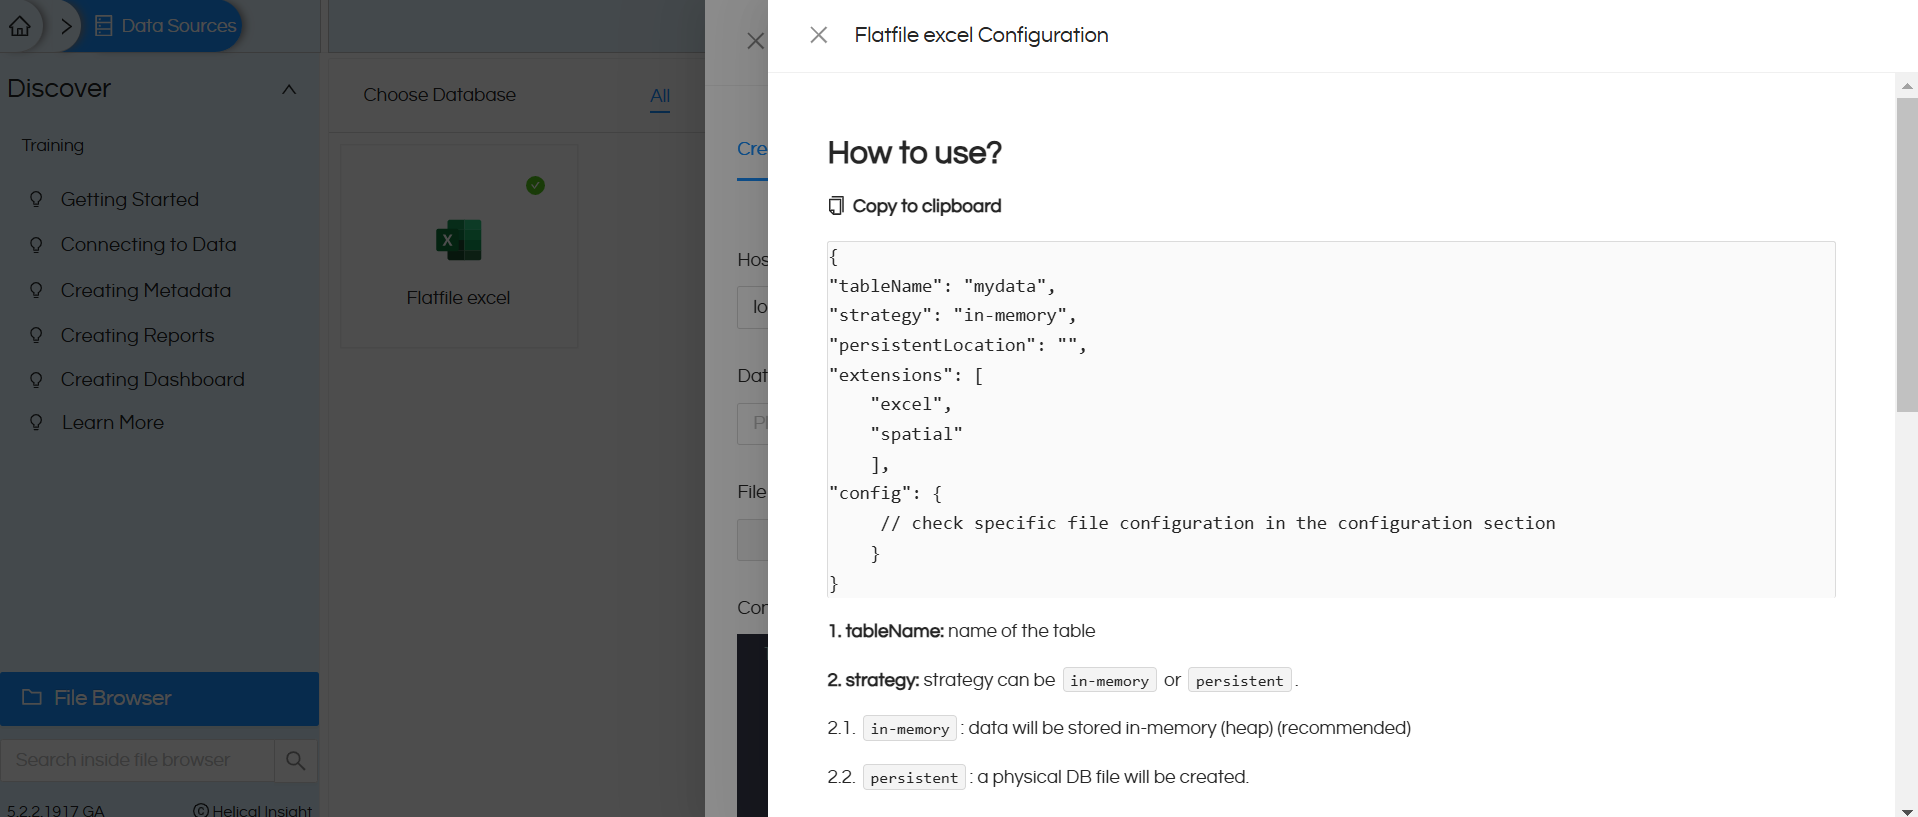Click the Training label in sidebar
The height and width of the screenshot is (817, 1918).
tap(53, 145)
